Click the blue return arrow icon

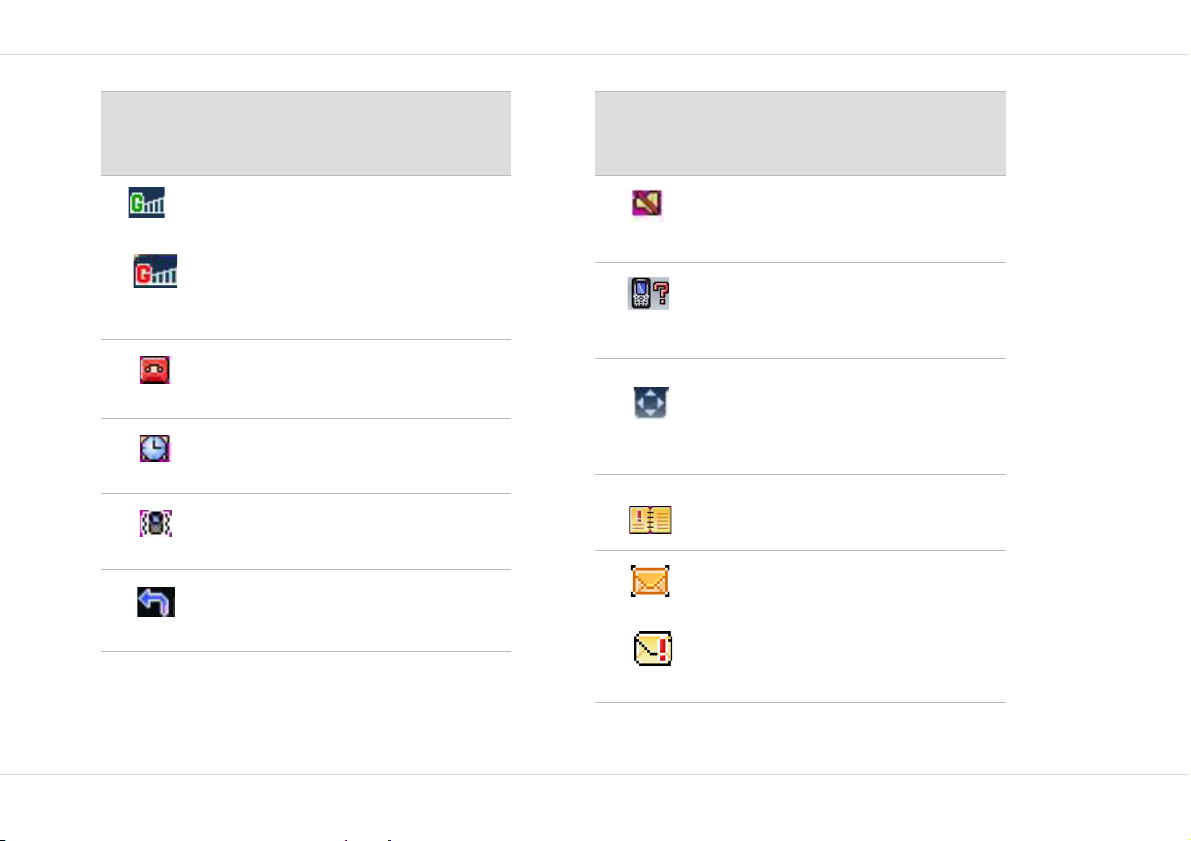[x=156, y=602]
